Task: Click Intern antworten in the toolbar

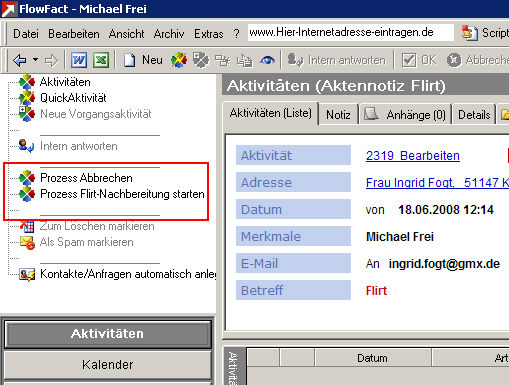Action: pyautogui.click(x=336, y=60)
